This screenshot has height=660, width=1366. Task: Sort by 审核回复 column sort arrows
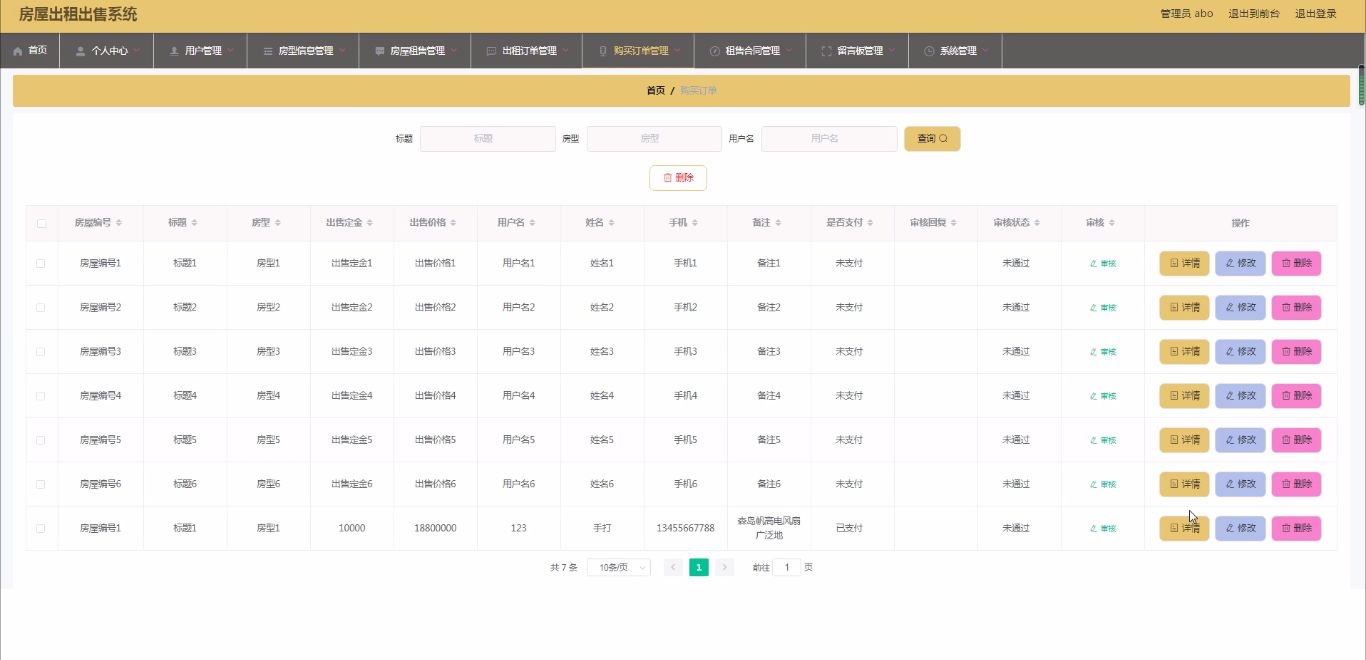[x=955, y=223]
